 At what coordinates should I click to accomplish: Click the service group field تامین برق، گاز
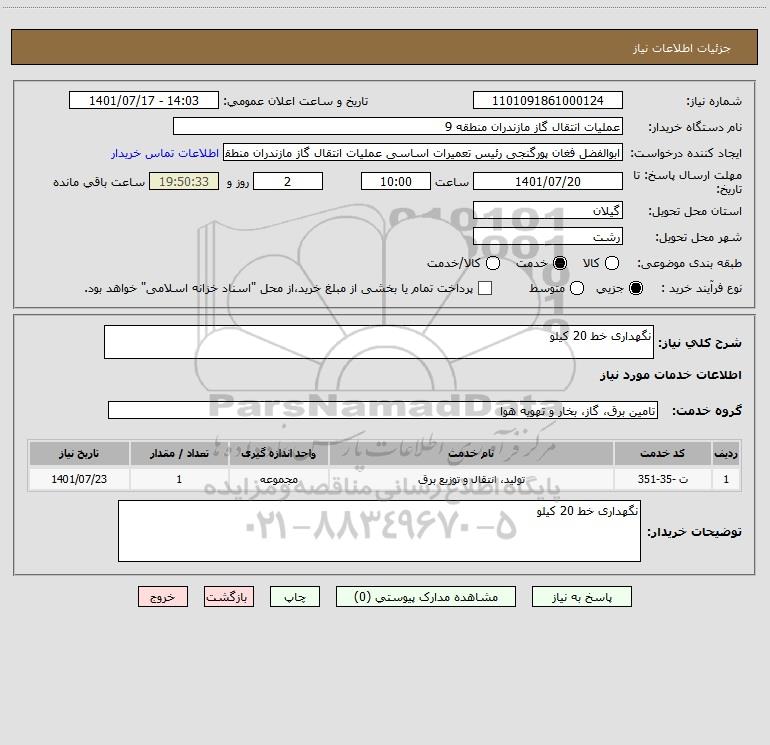coord(383,410)
